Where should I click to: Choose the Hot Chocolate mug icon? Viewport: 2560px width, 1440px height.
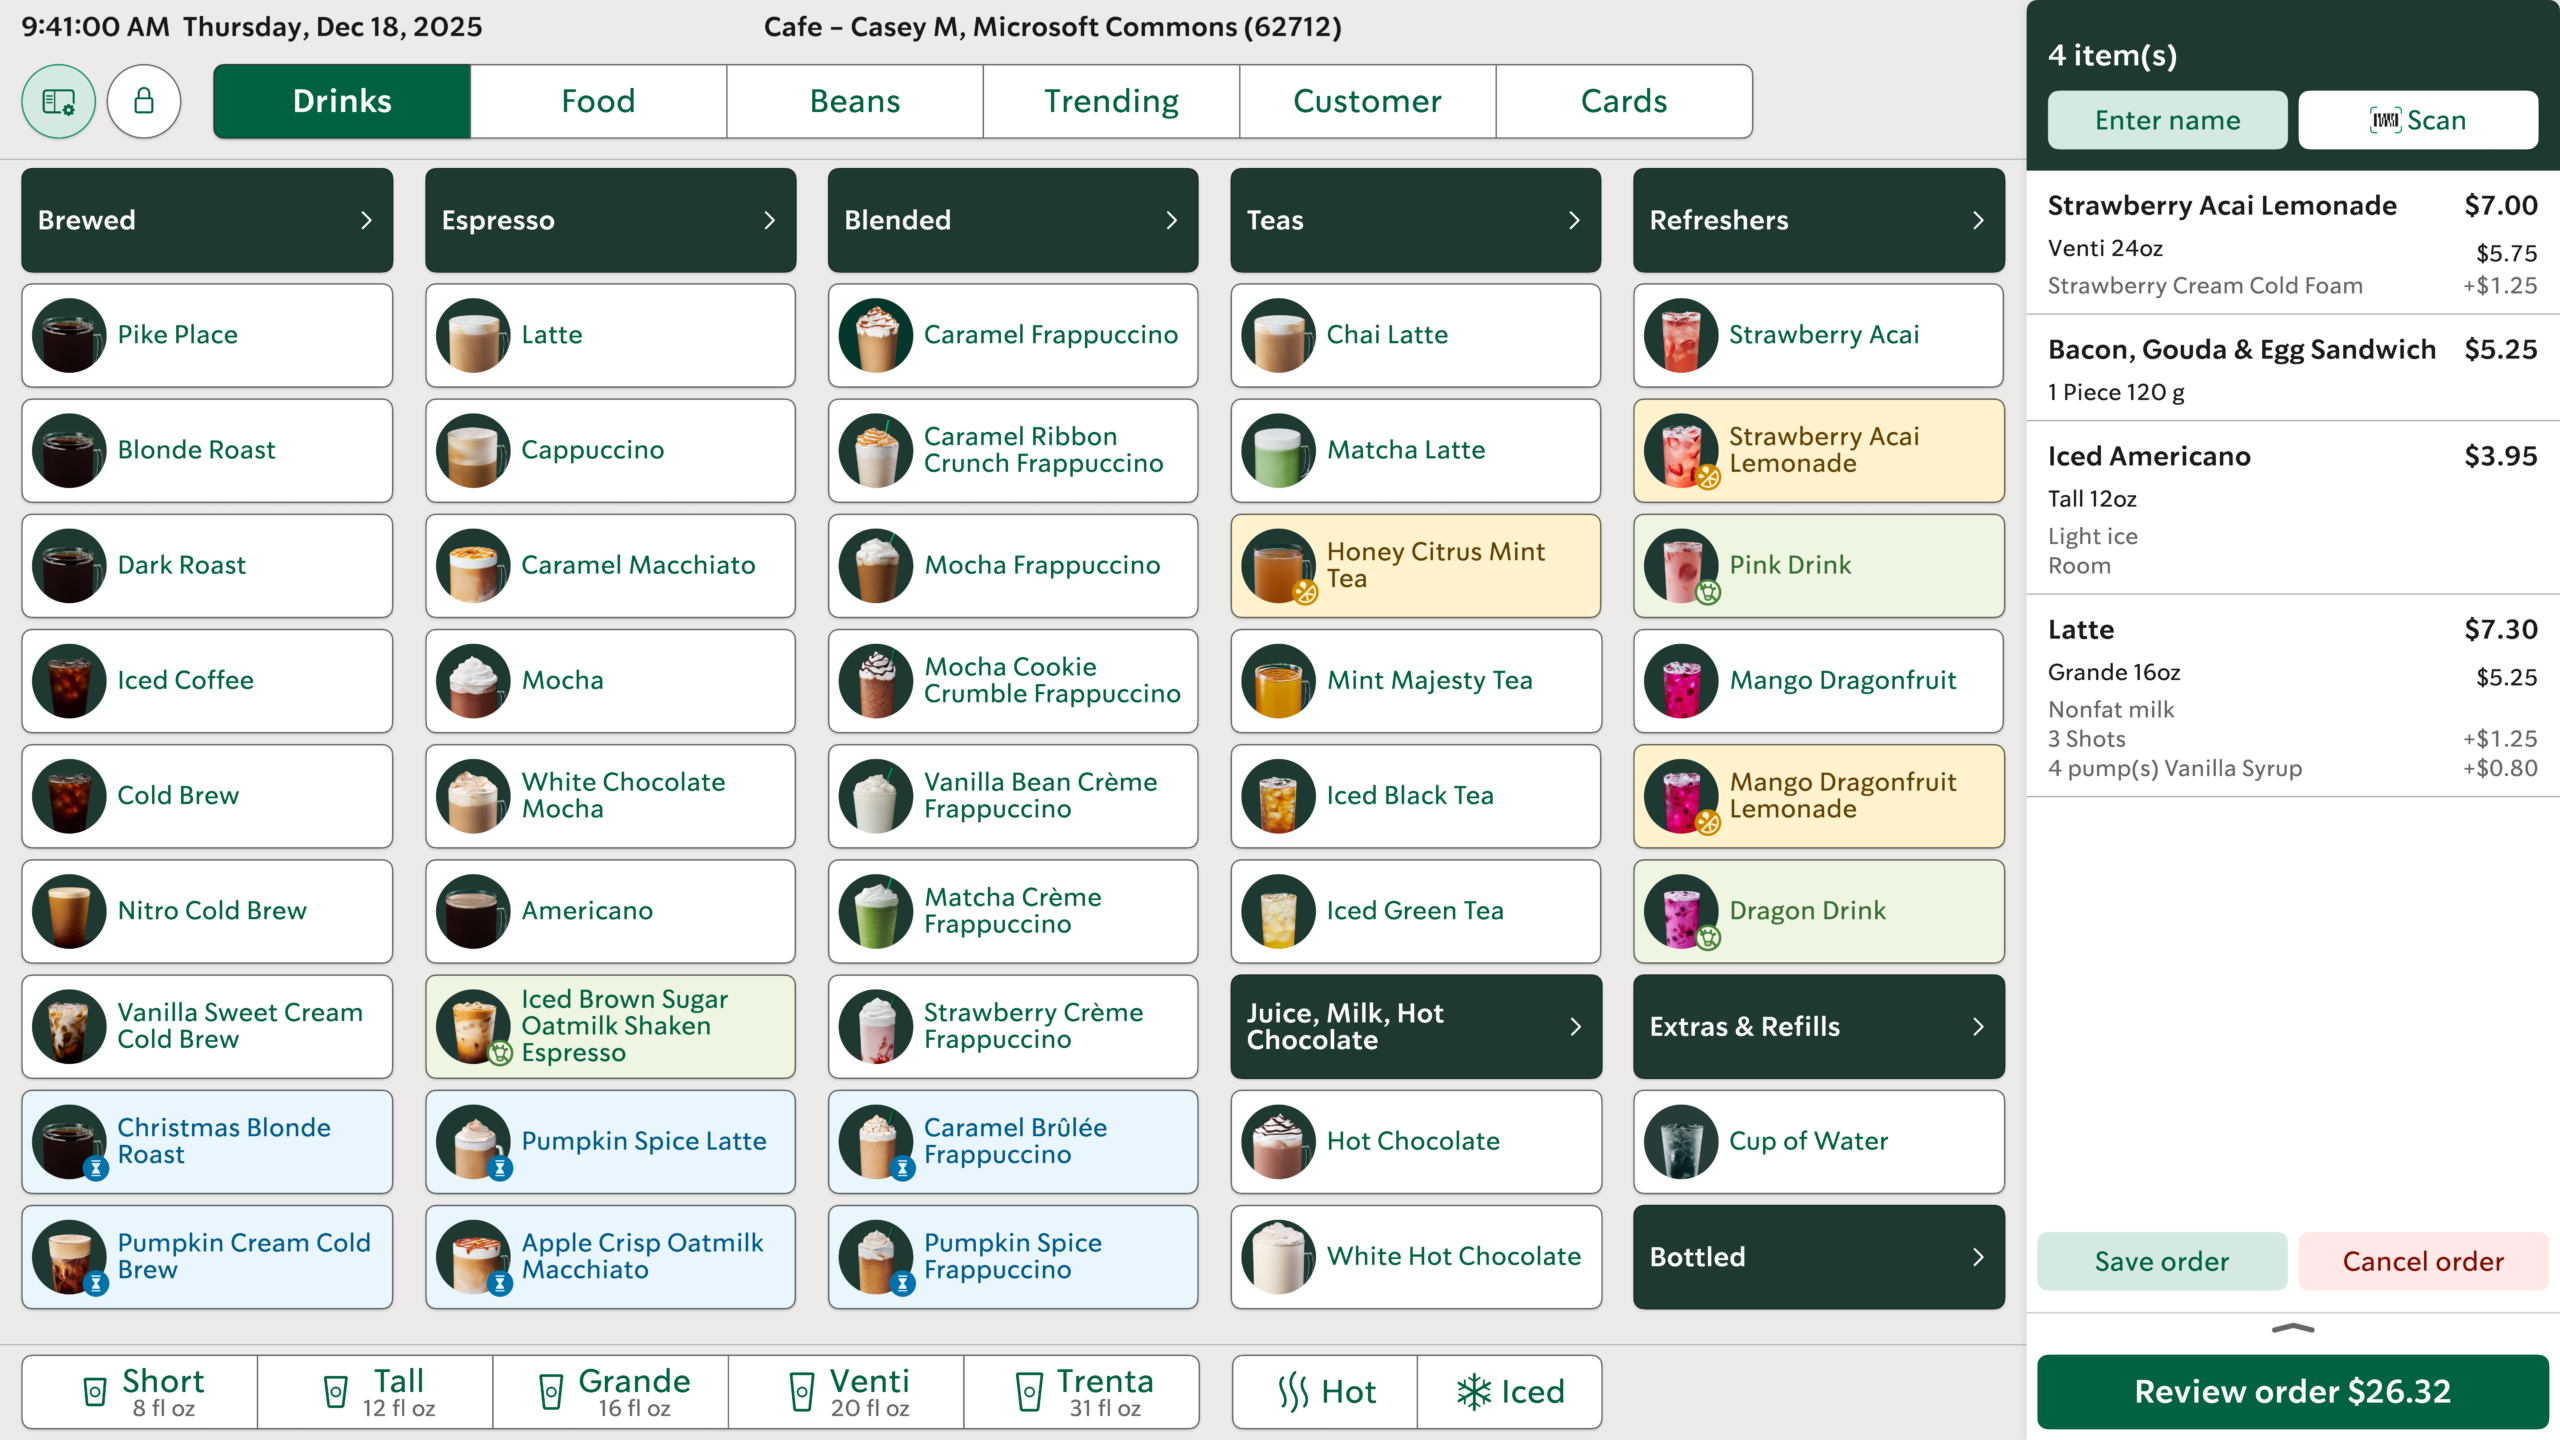[x=1278, y=1142]
